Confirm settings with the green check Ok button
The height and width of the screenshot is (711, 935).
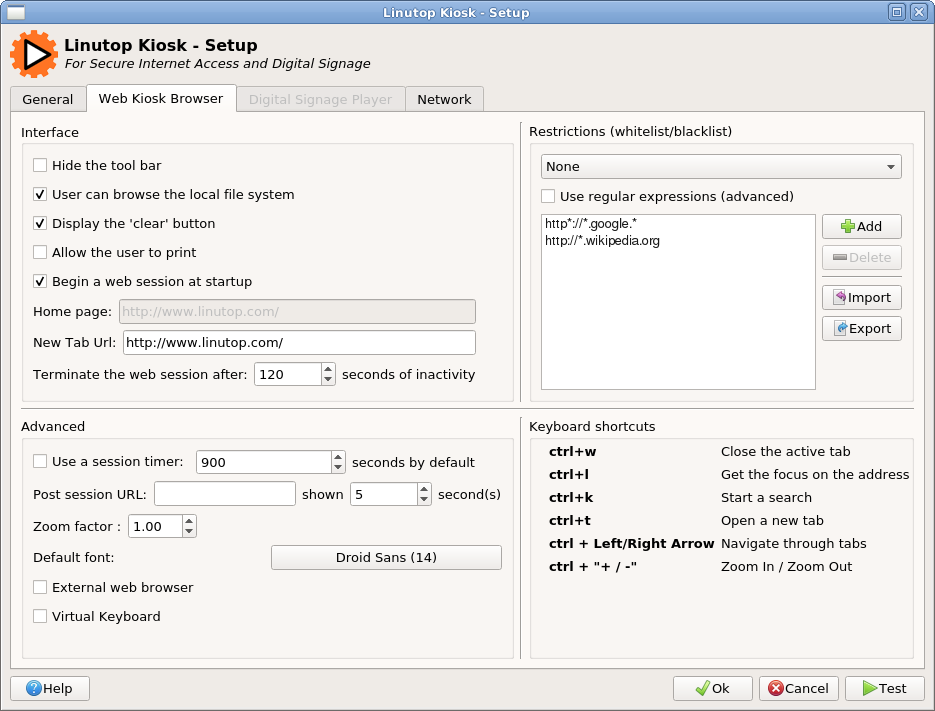click(713, 688)
